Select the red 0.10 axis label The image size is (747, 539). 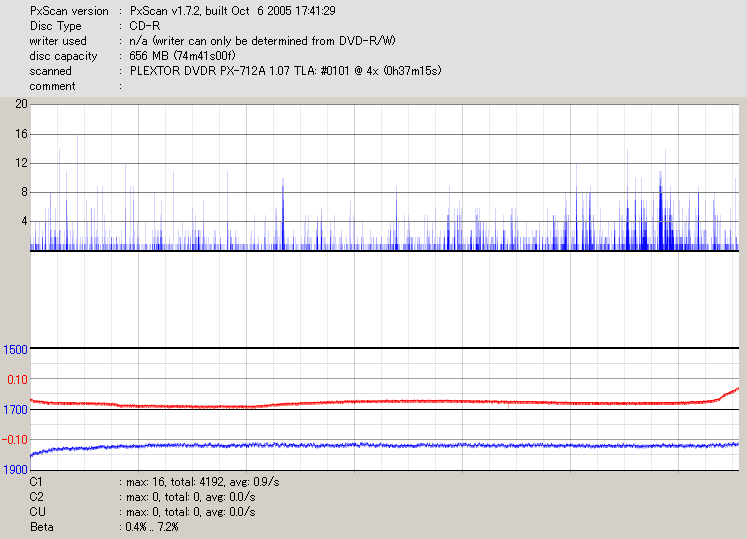17,379
